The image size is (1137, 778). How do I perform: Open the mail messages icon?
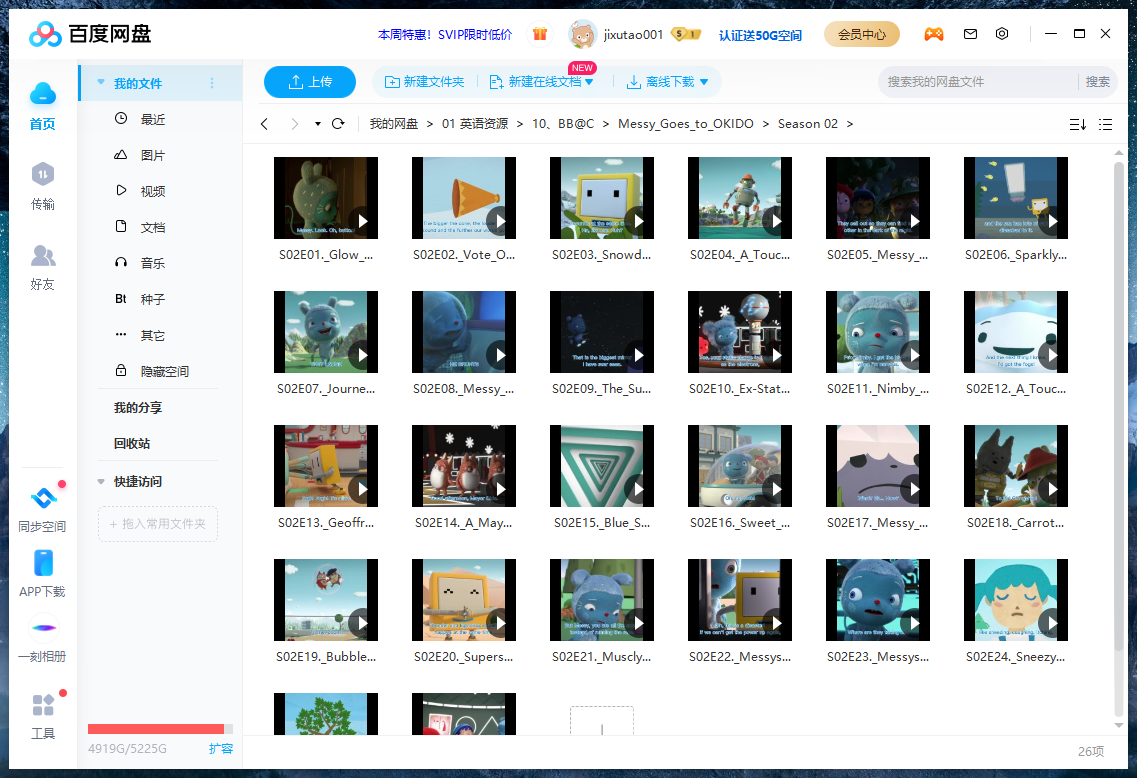(x=970, y=34)
